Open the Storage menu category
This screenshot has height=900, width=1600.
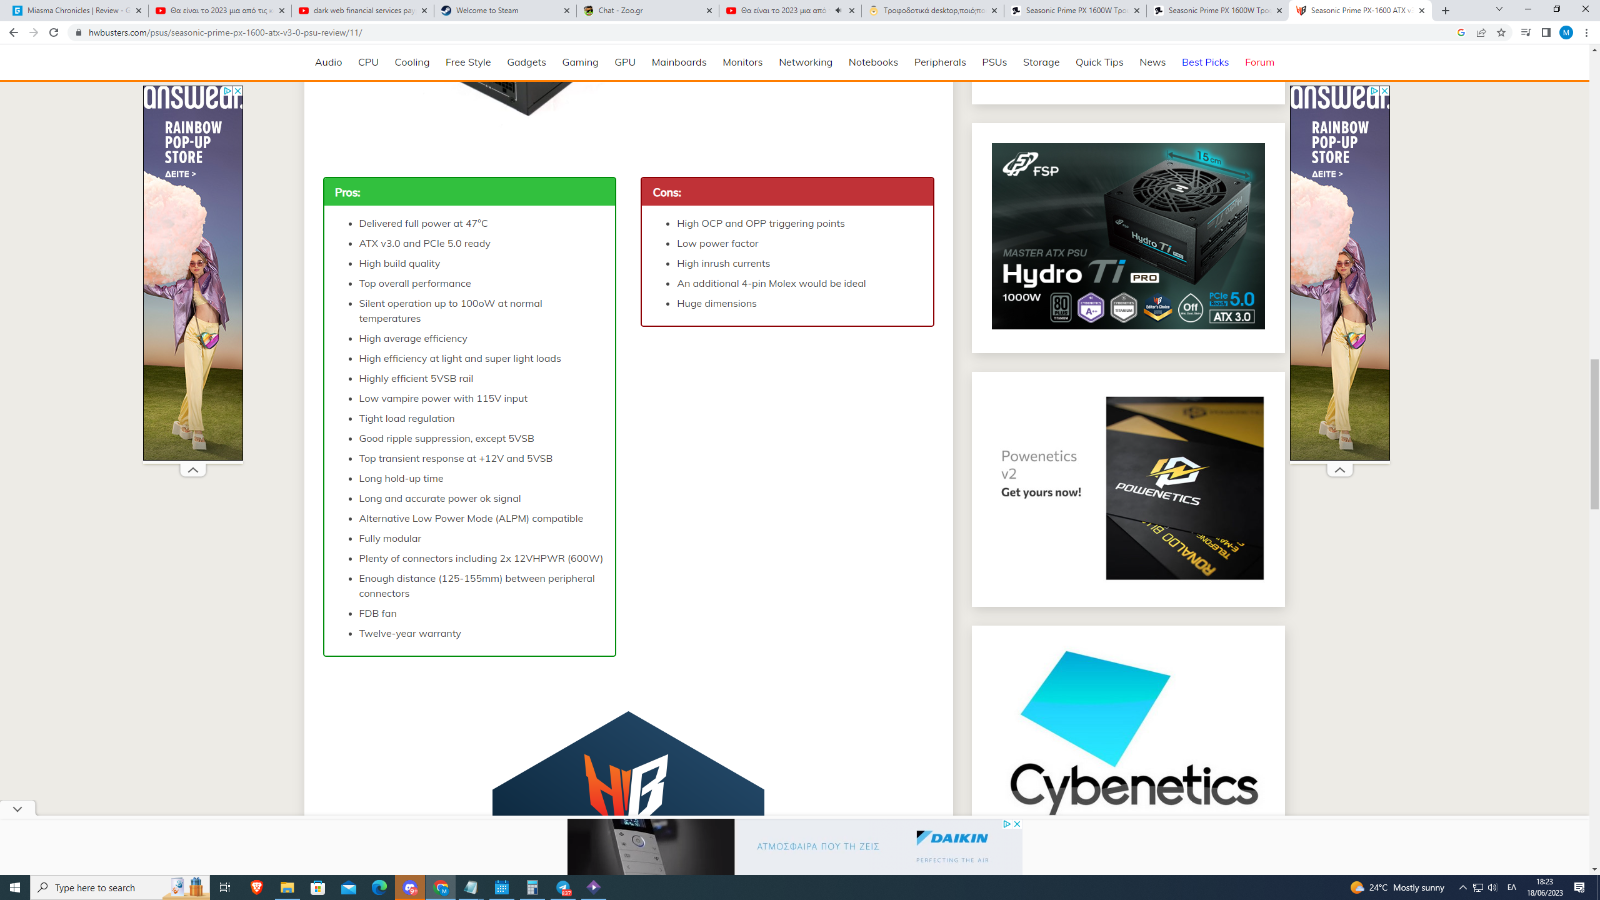click(1041, 62)
